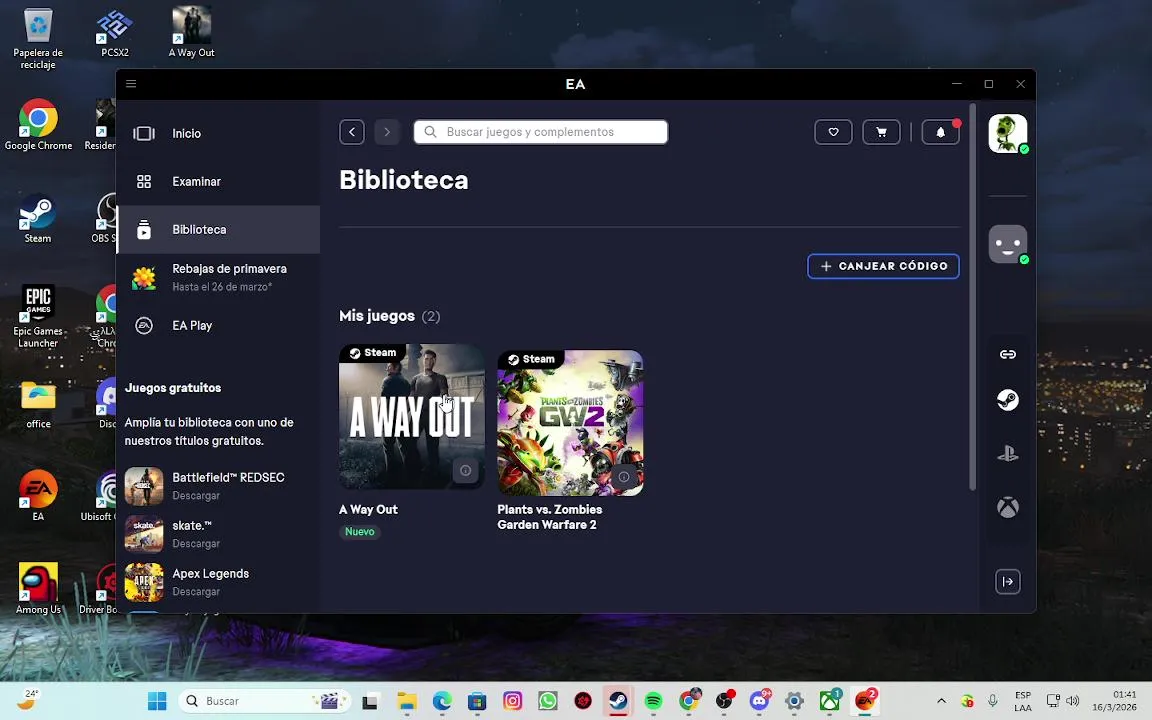
Task: Click the A Way Out title text
Action: point(368,509)
